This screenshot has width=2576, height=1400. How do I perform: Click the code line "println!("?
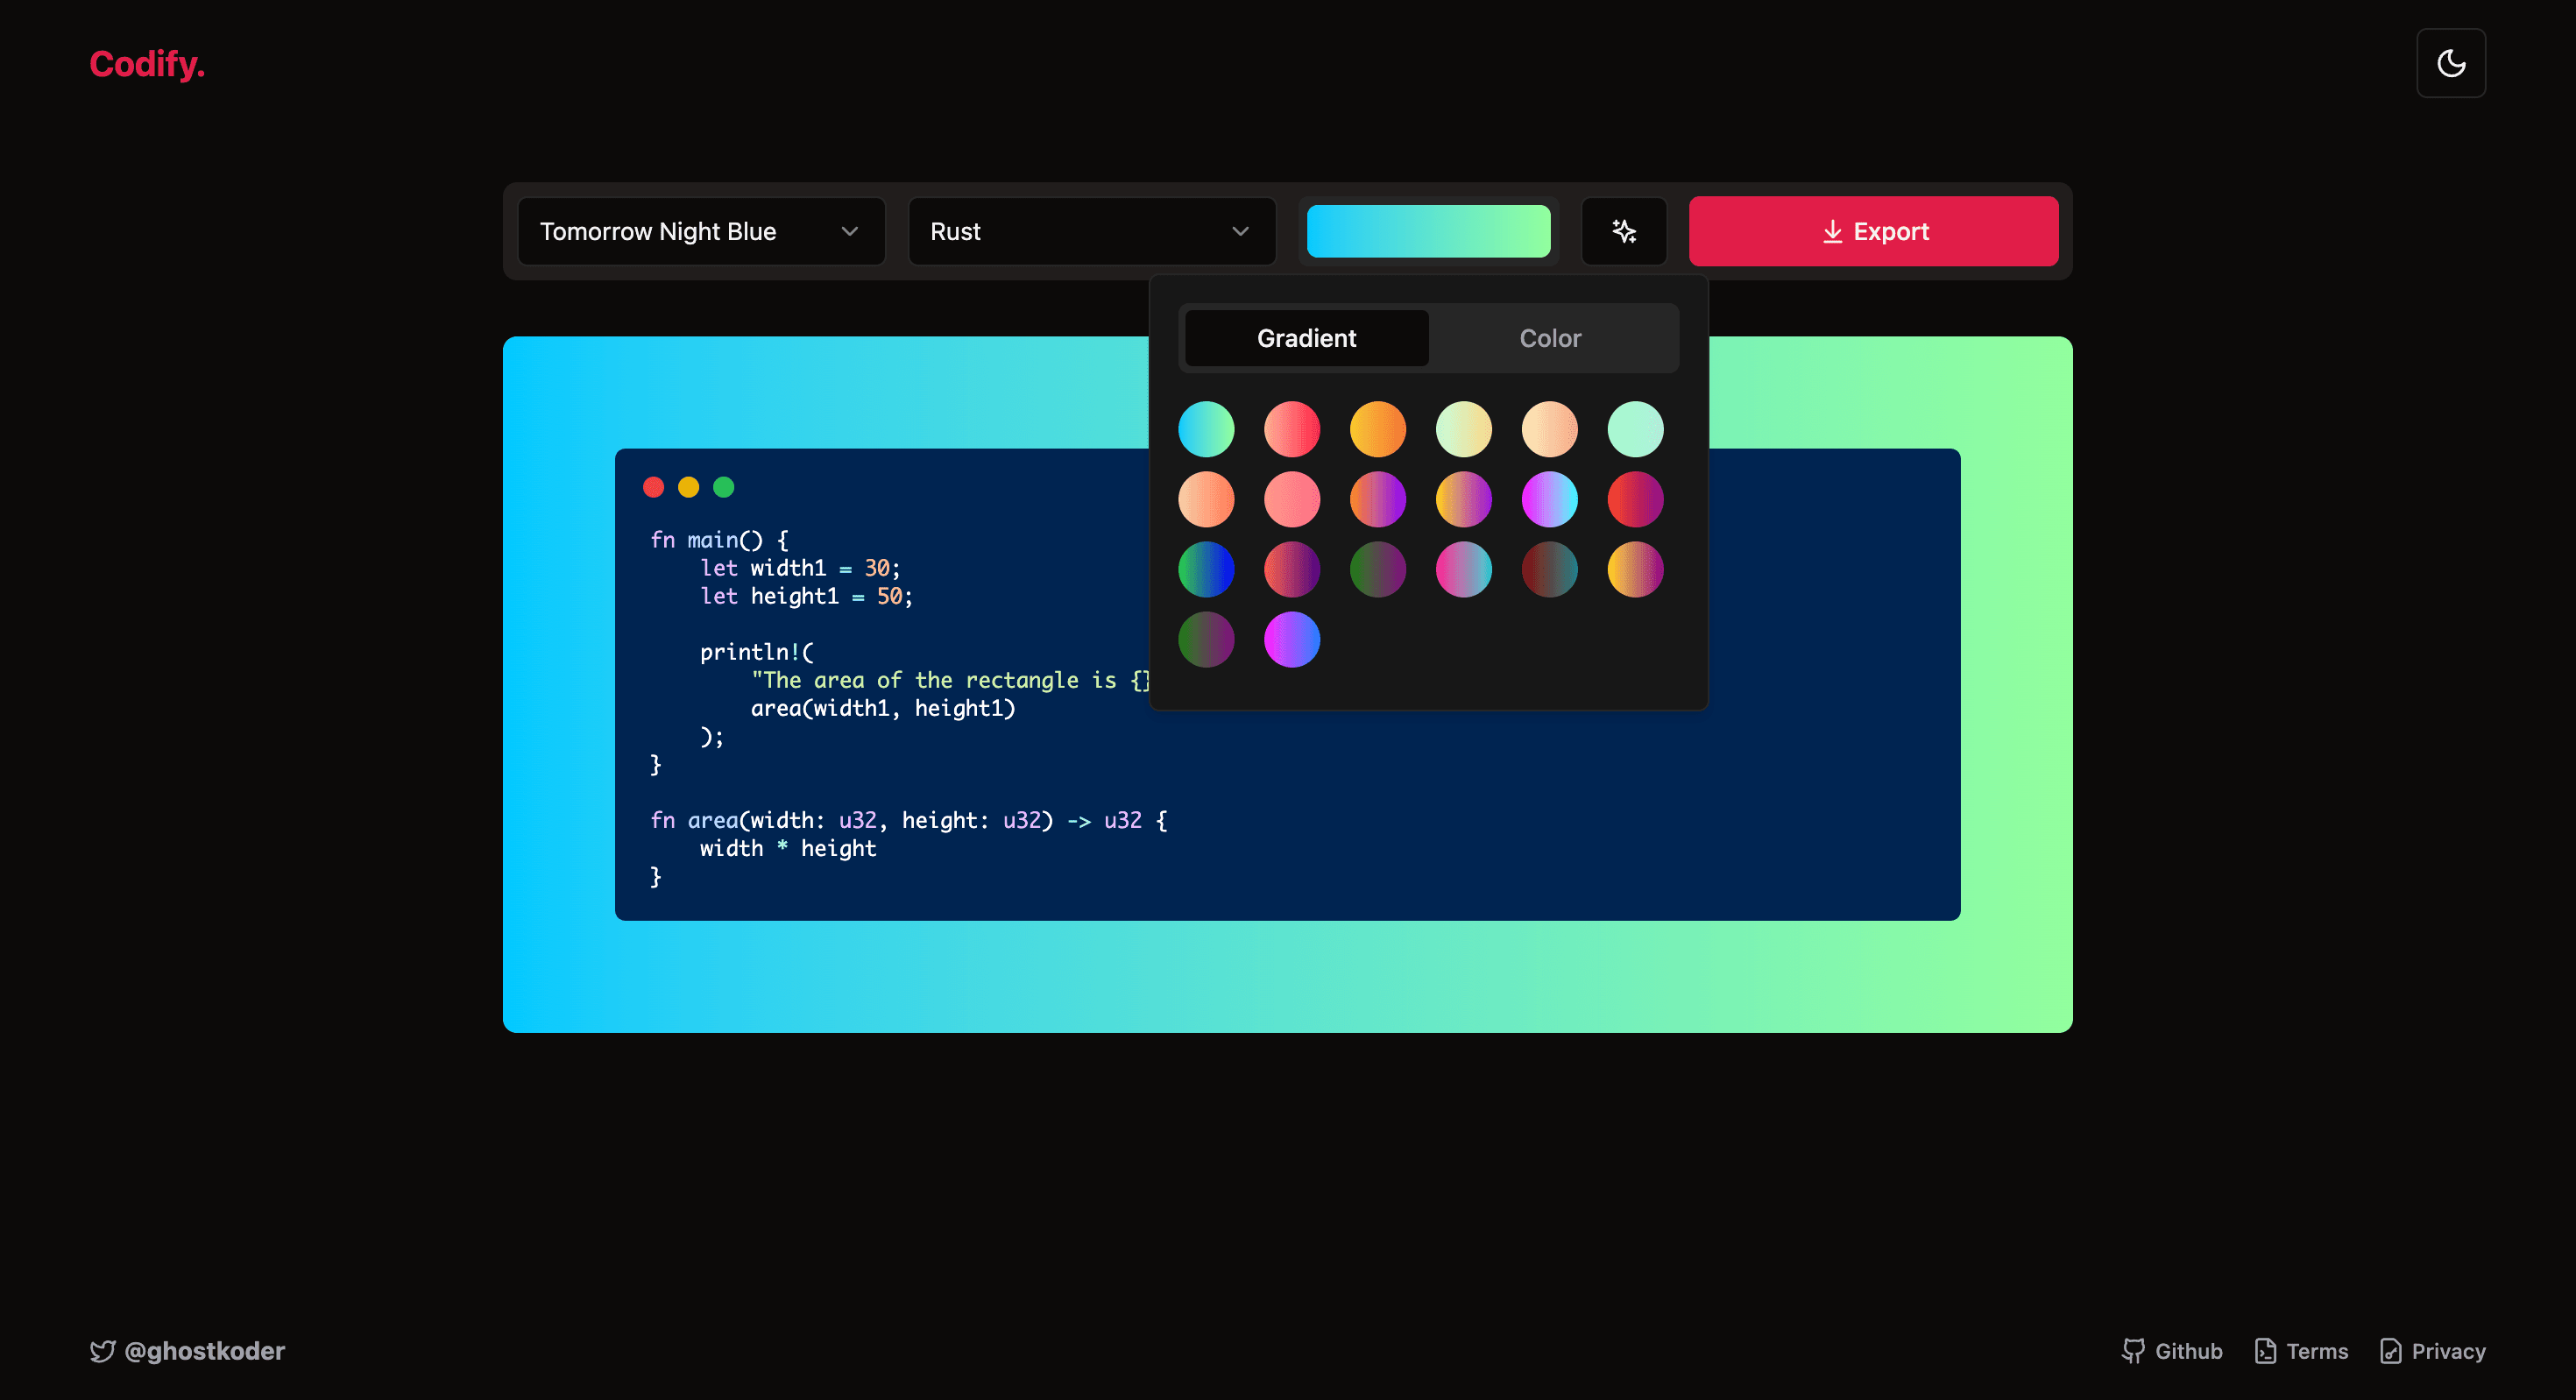tap(757, 652)
